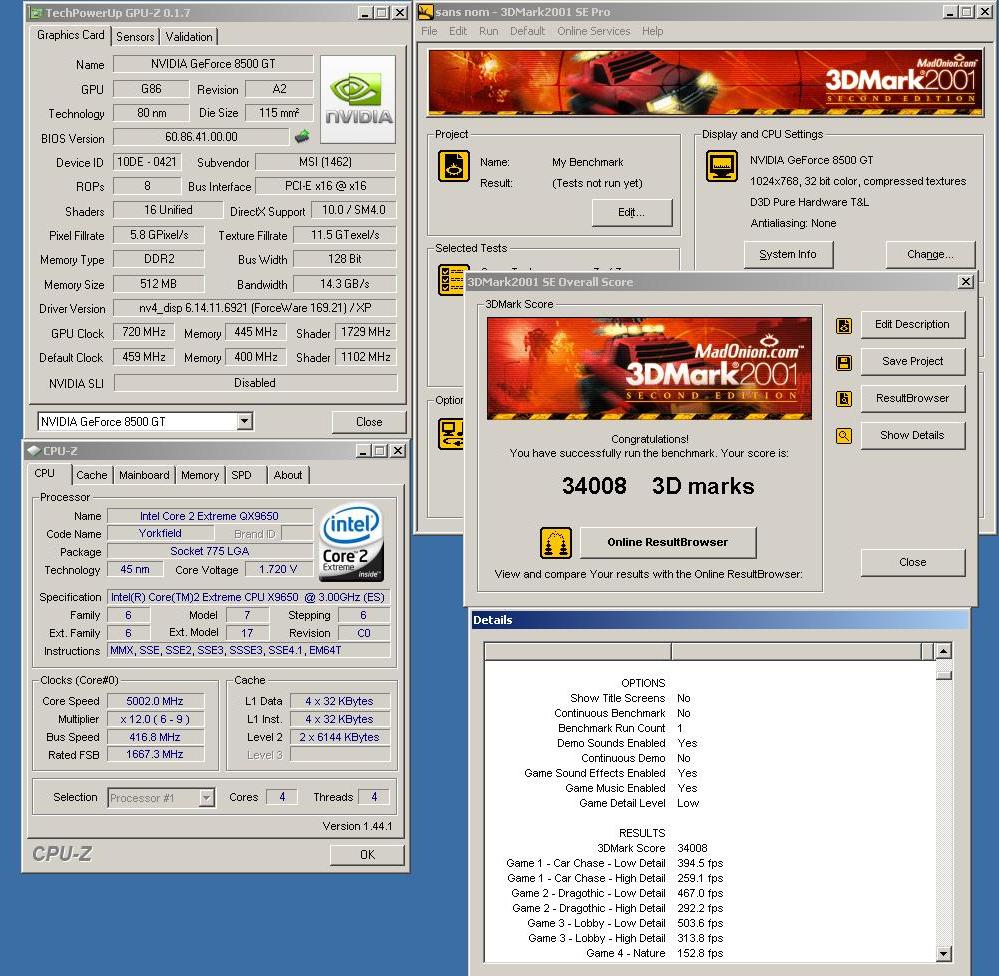
Task: Click the monitor icon in Display and CPU Settings
Action: 722,166
